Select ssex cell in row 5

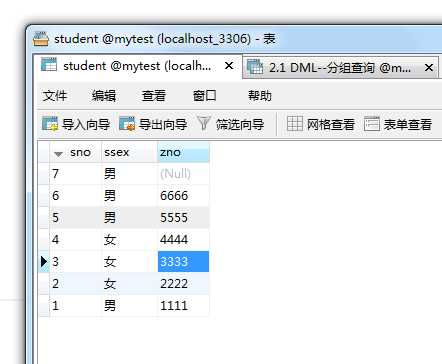[129, 218]
